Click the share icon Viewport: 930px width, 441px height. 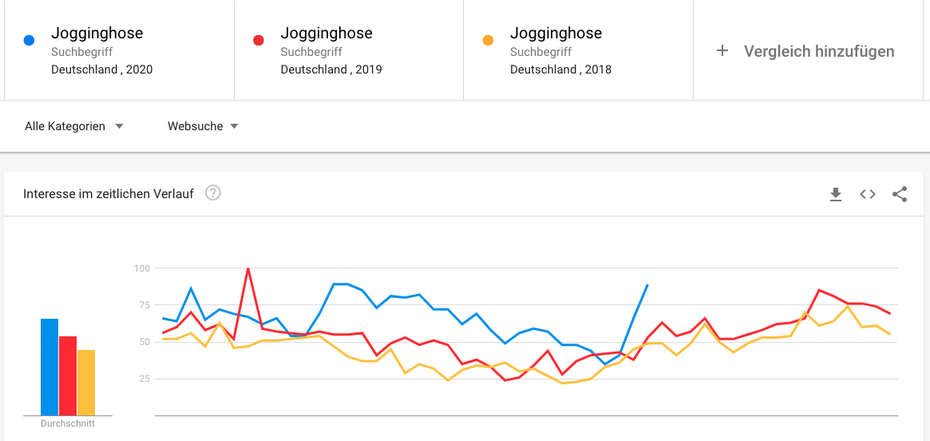pos(900,194)
